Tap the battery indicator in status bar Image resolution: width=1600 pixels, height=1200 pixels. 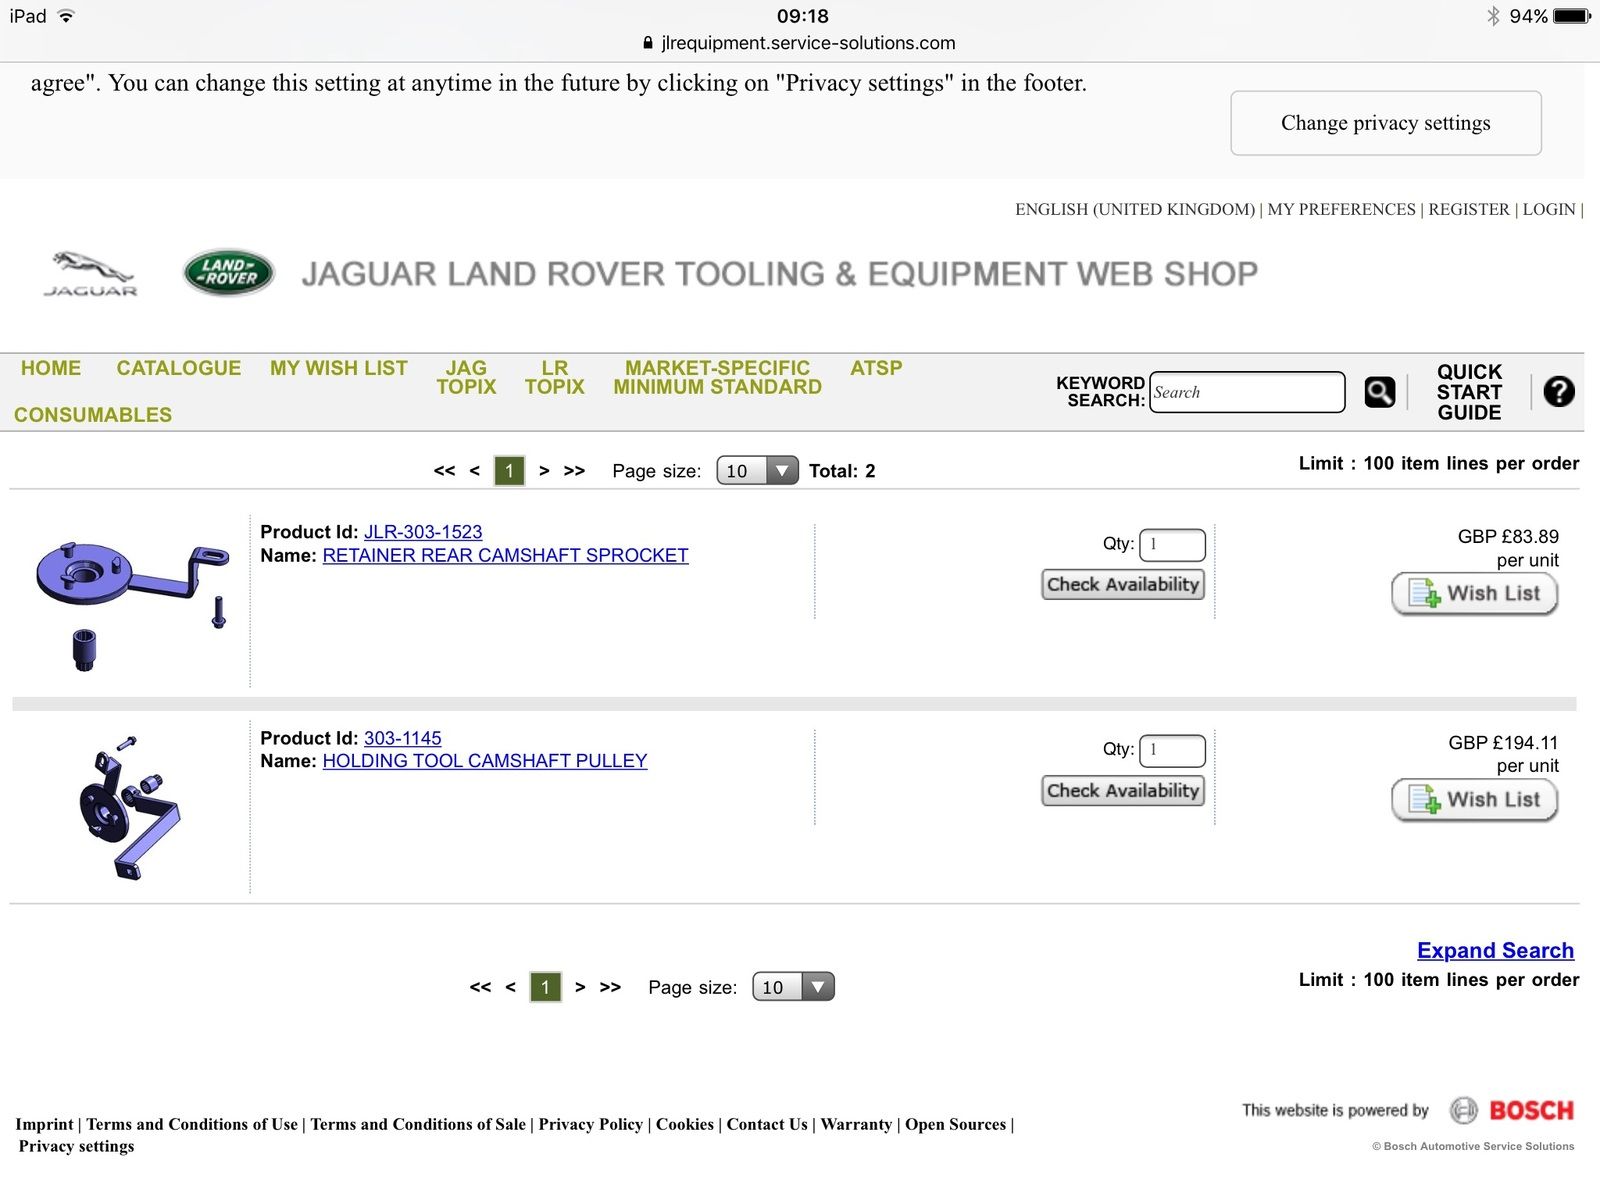pyautogui.click(x=1572, y=16)
